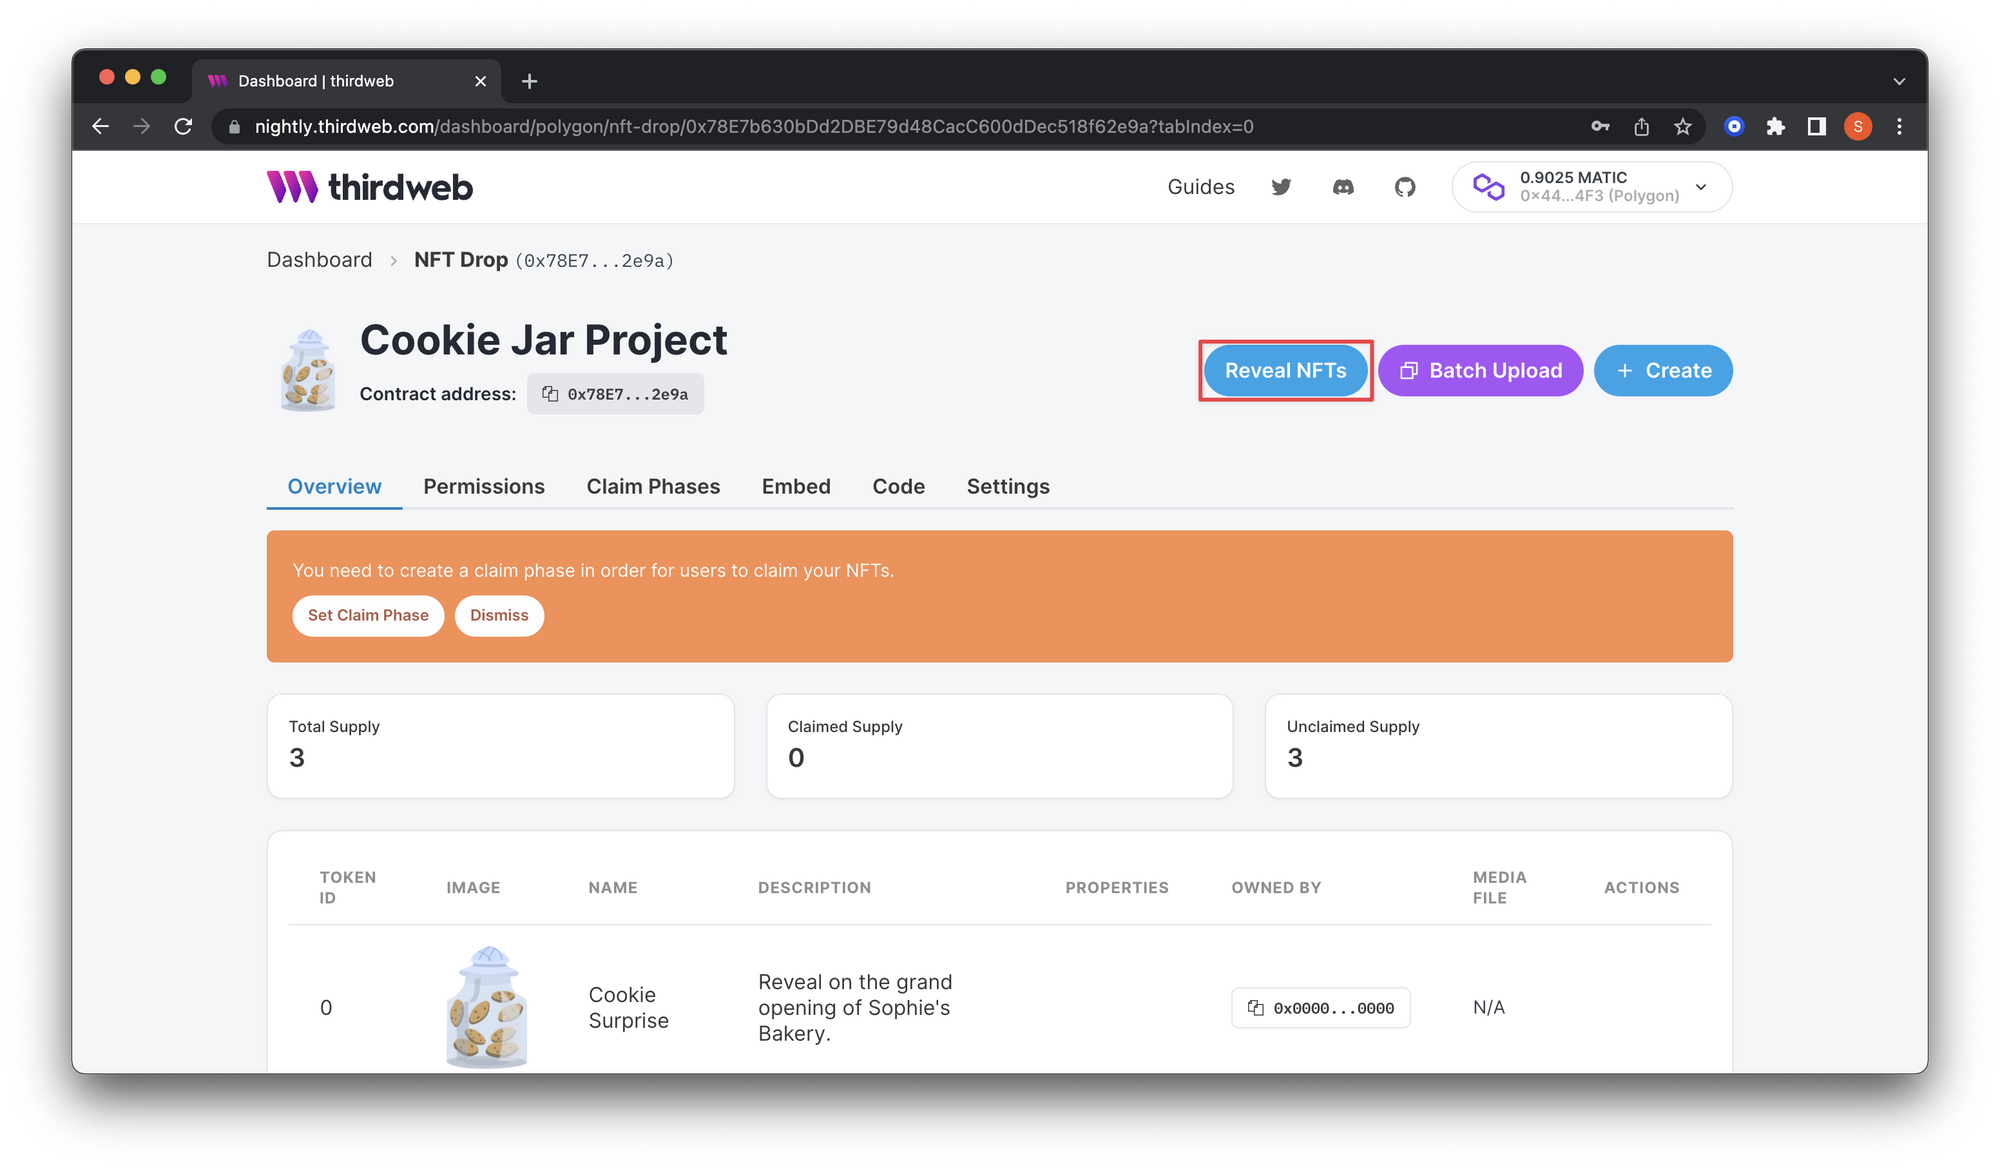Open the Extensions puzzle icon
The width and height of the screenshot is (2000, 1169).
(x=1775, y=126)
